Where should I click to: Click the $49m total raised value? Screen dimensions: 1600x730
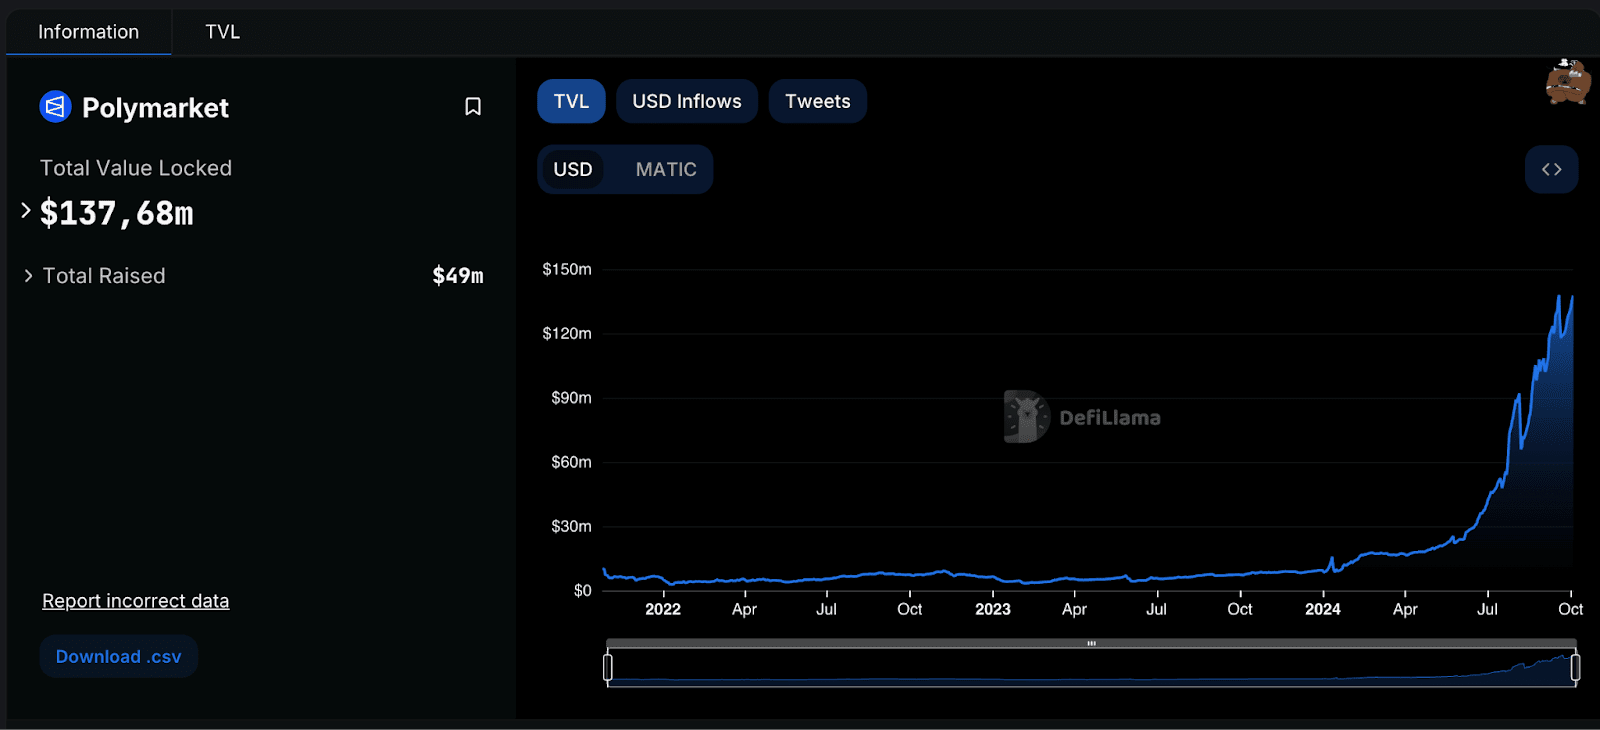(458, 275)
